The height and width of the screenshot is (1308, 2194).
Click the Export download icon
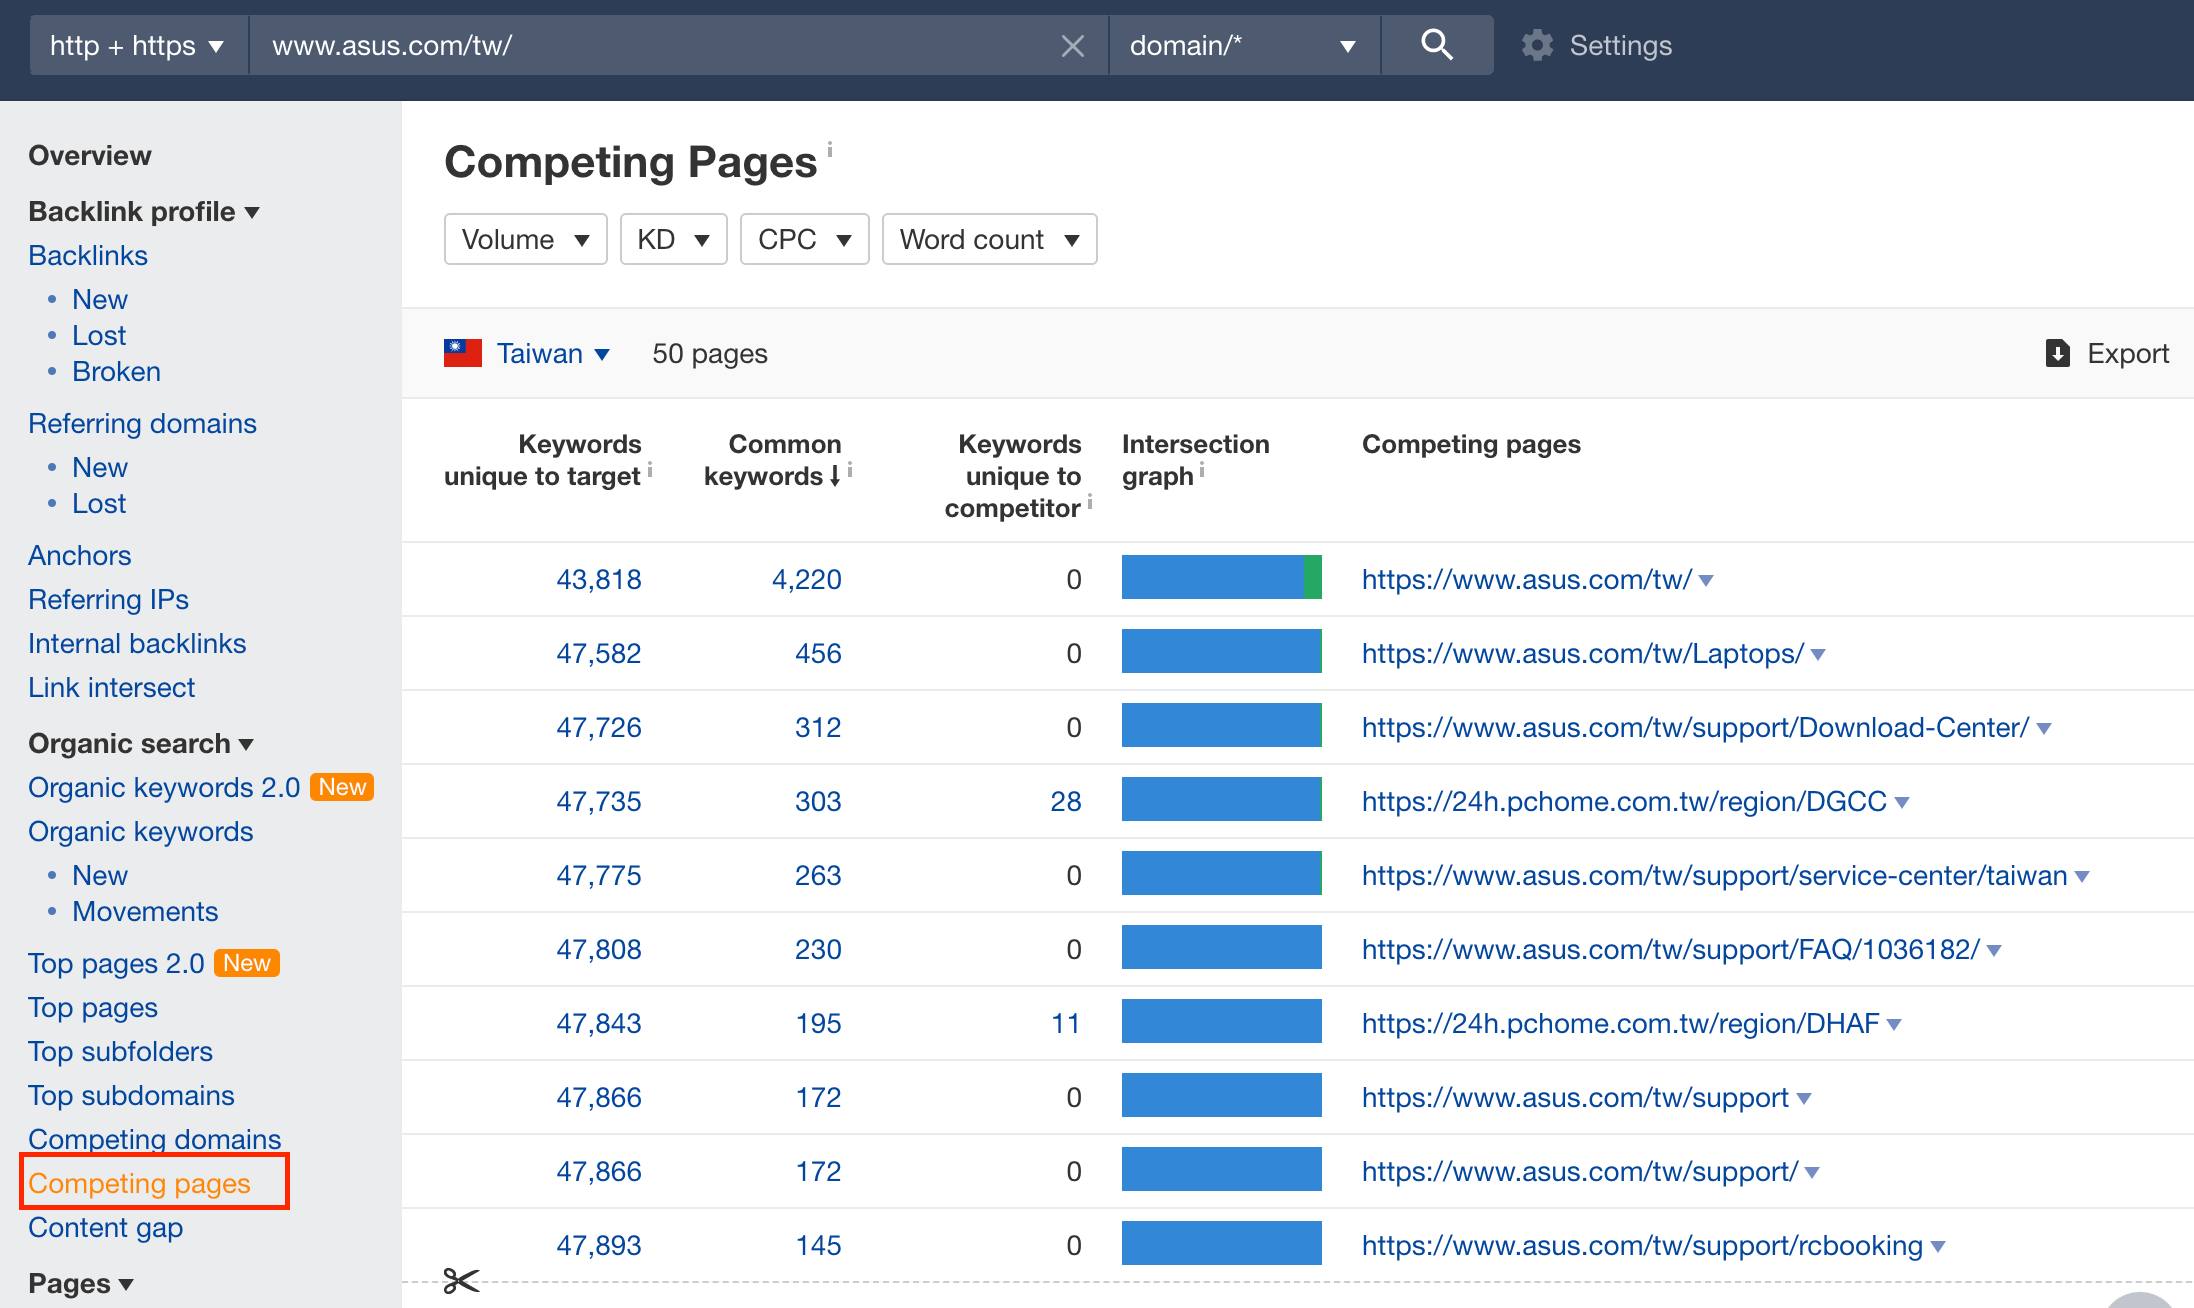coord(2057,353)
